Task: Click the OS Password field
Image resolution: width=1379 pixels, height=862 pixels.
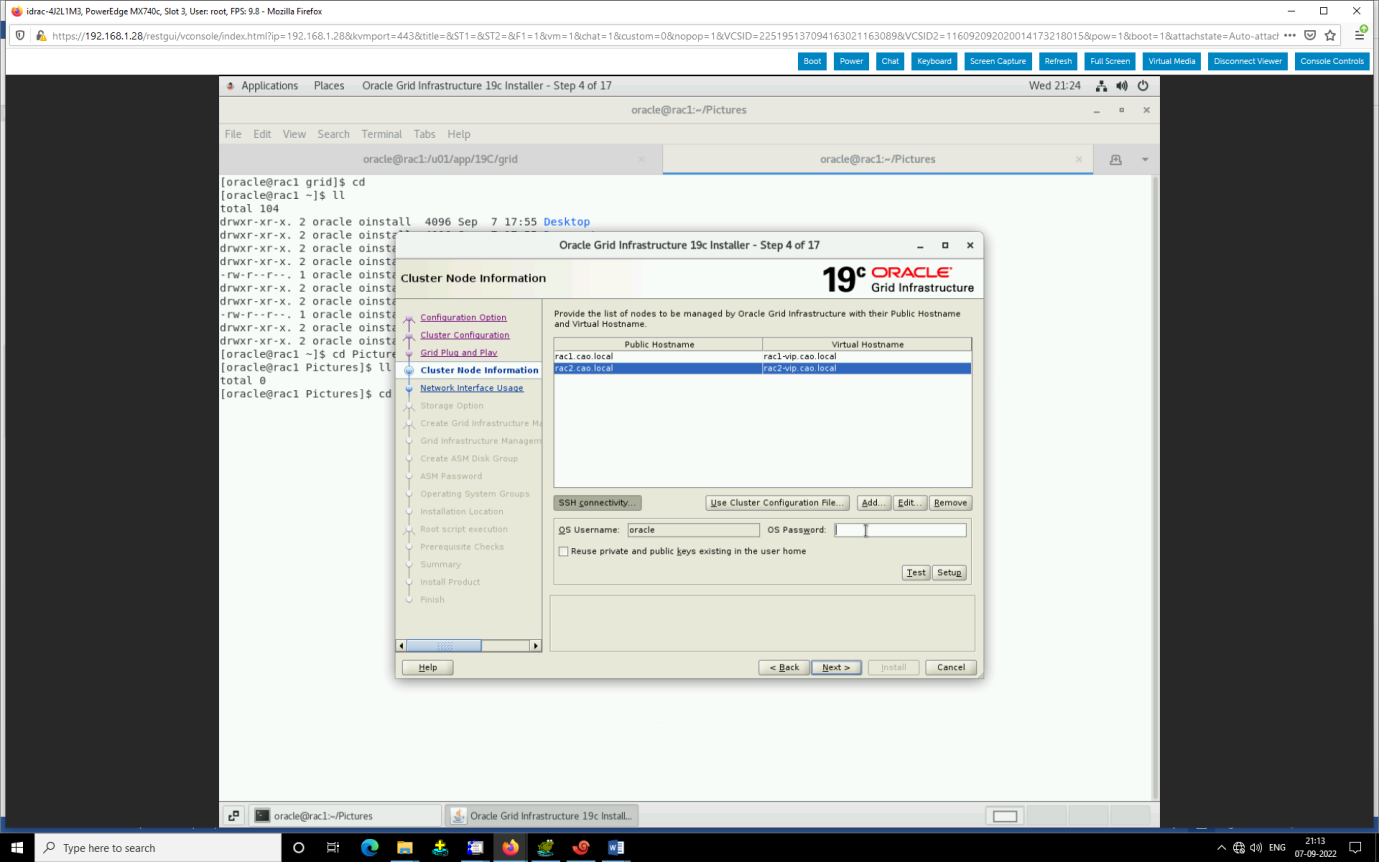Action: pos(901,530)
